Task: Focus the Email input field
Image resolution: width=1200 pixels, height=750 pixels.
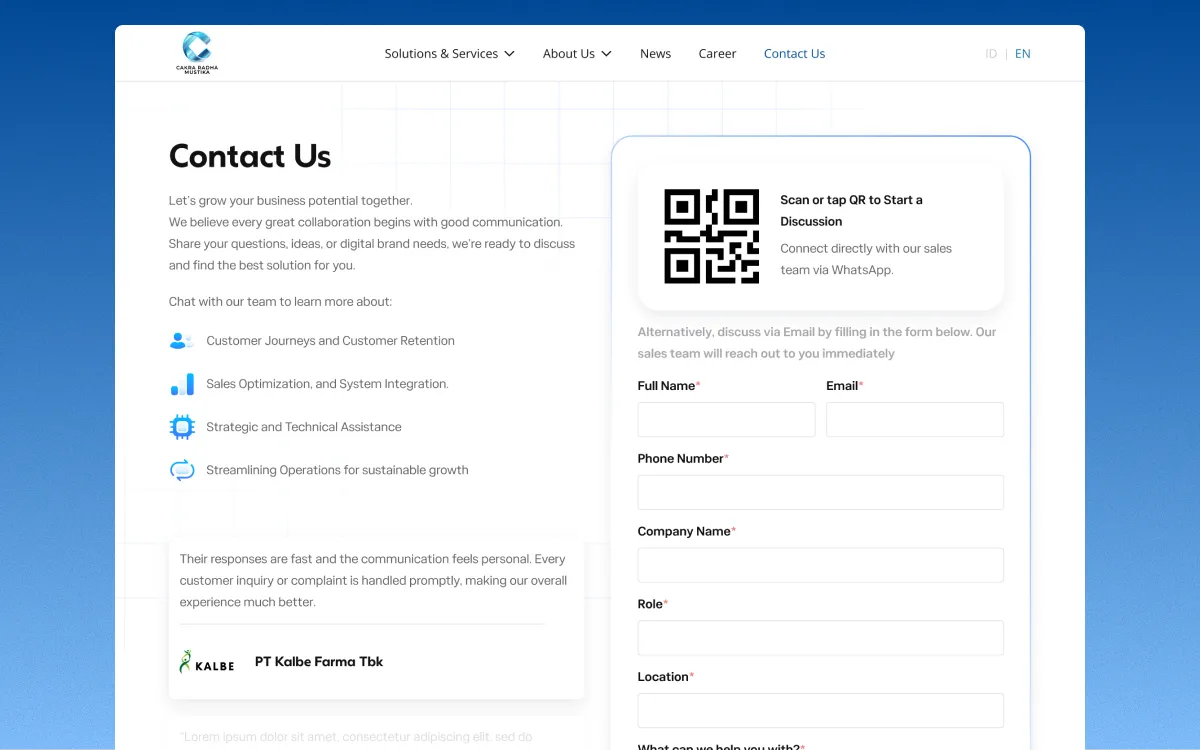Action: pos(915,420)
